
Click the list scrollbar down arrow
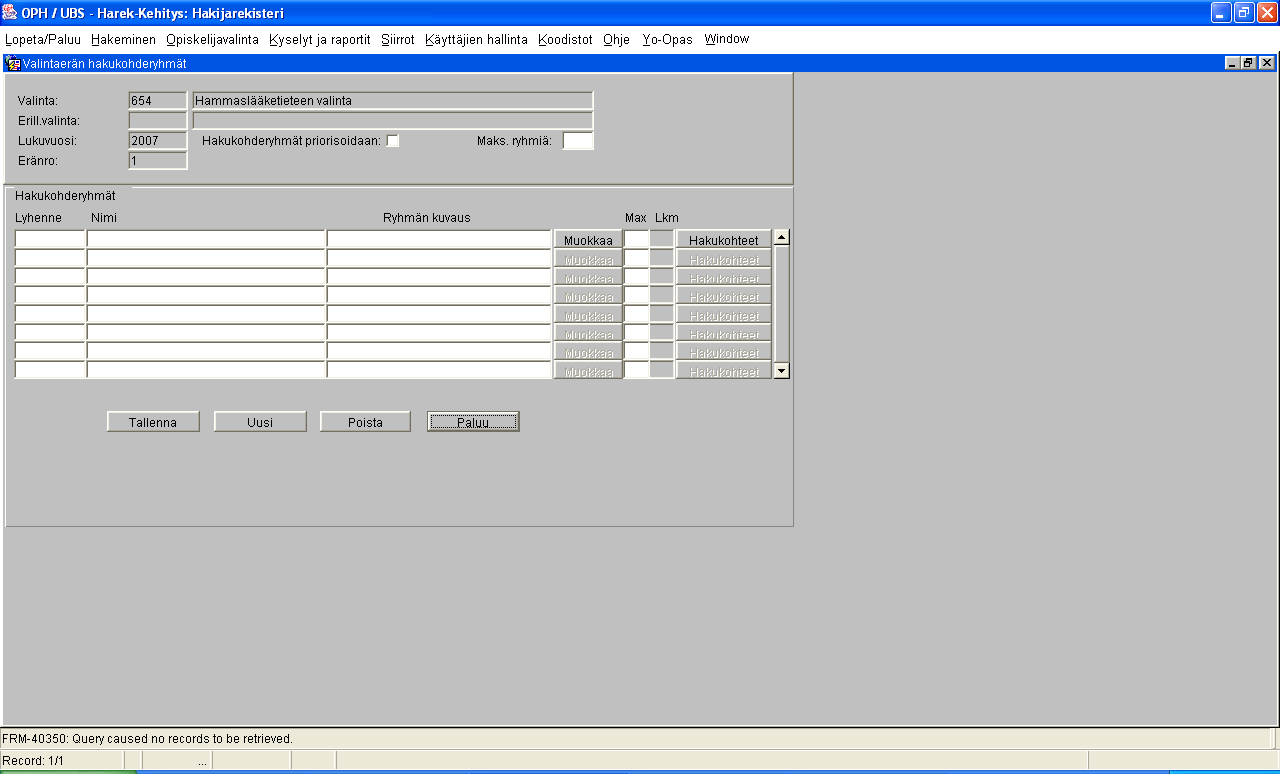coord(782,370)
